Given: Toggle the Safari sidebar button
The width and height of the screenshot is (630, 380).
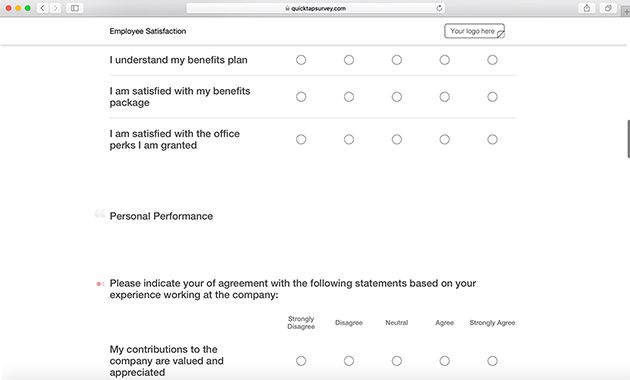Looking at the screenshot, I should (75, 8).
